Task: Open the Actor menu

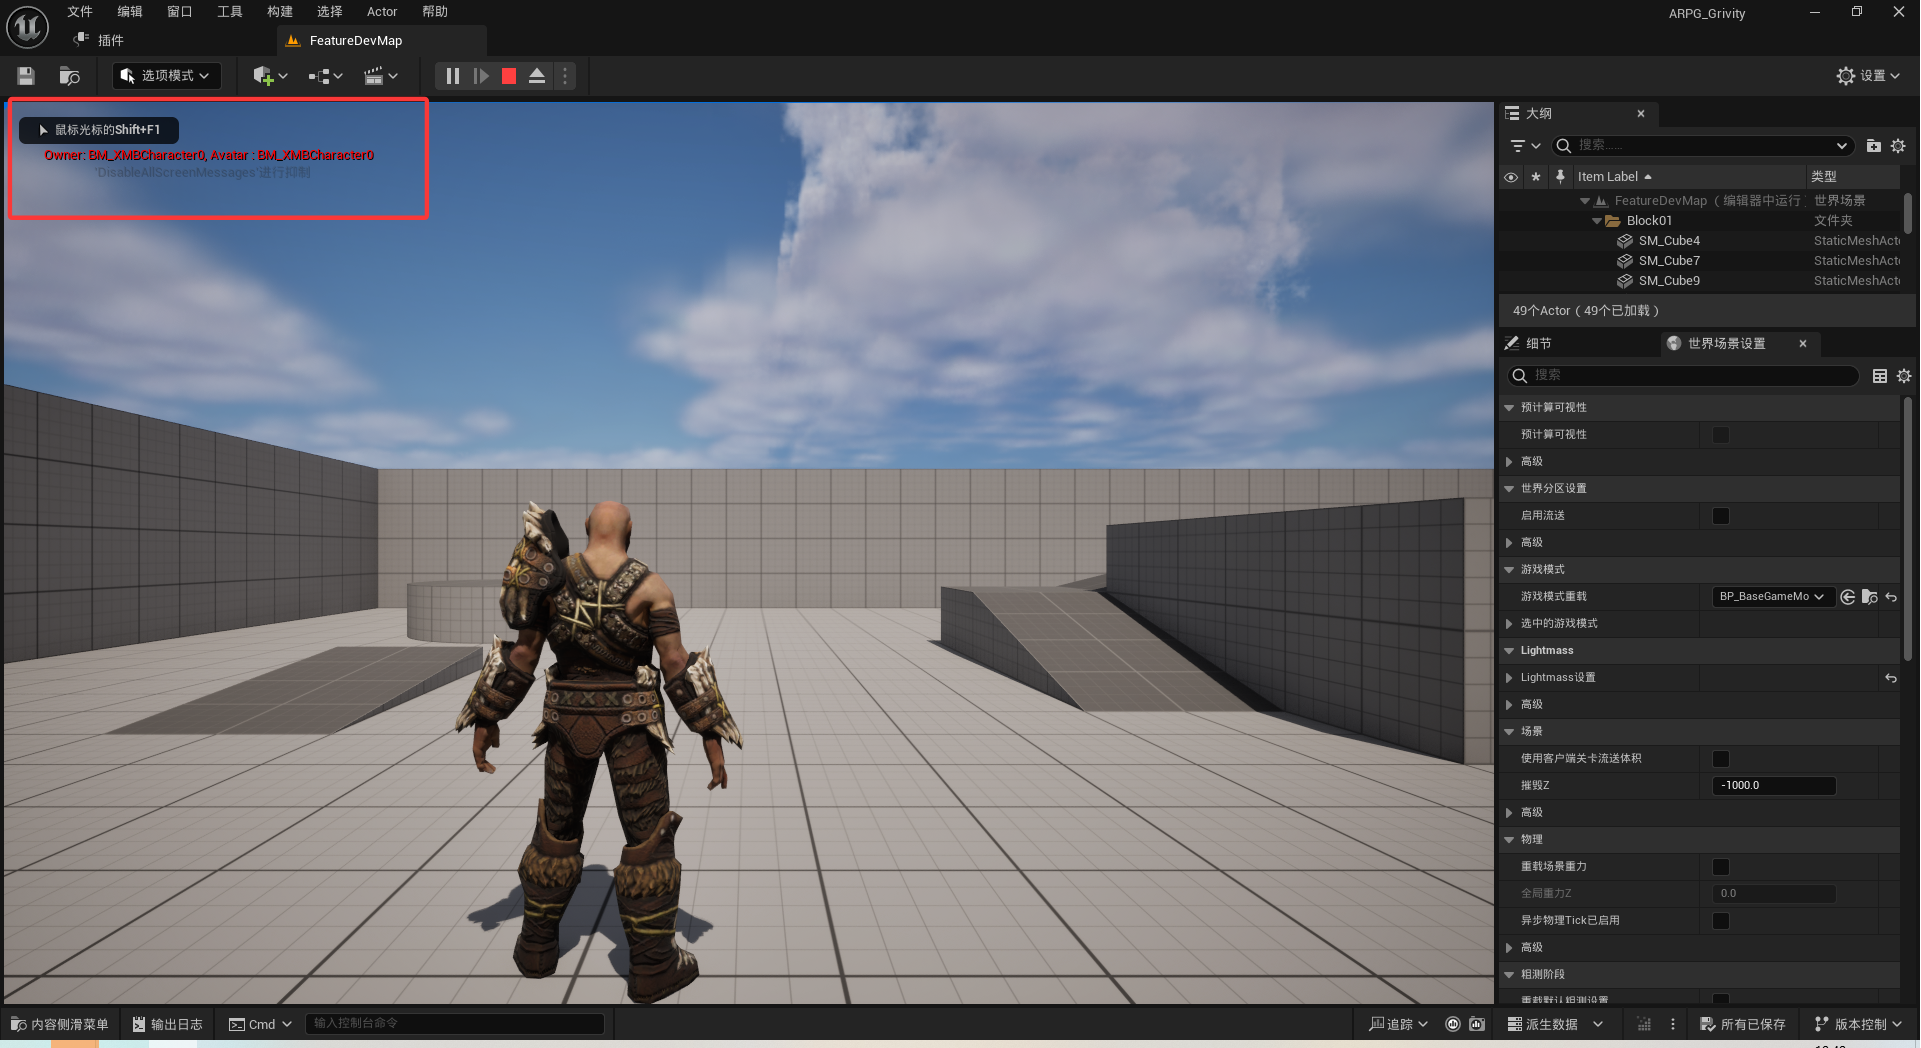Action: [382, 12]
